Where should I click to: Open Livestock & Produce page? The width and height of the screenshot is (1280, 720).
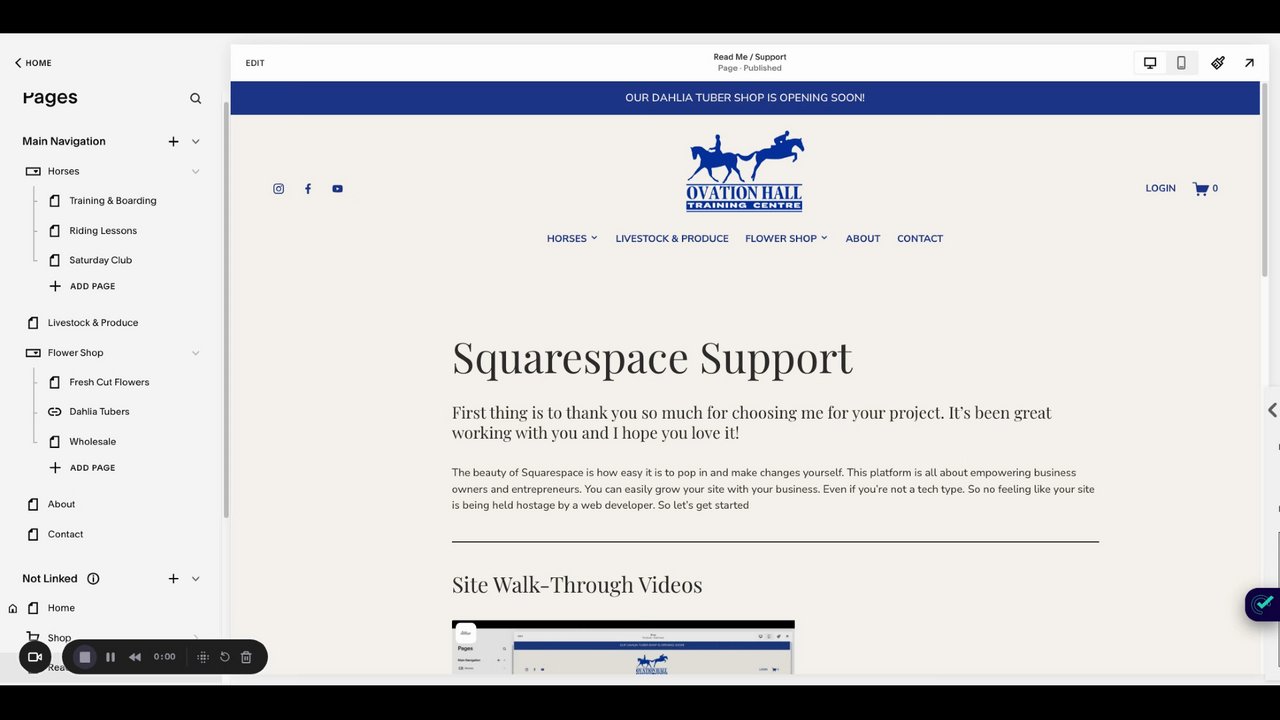(x=93, y=323)
